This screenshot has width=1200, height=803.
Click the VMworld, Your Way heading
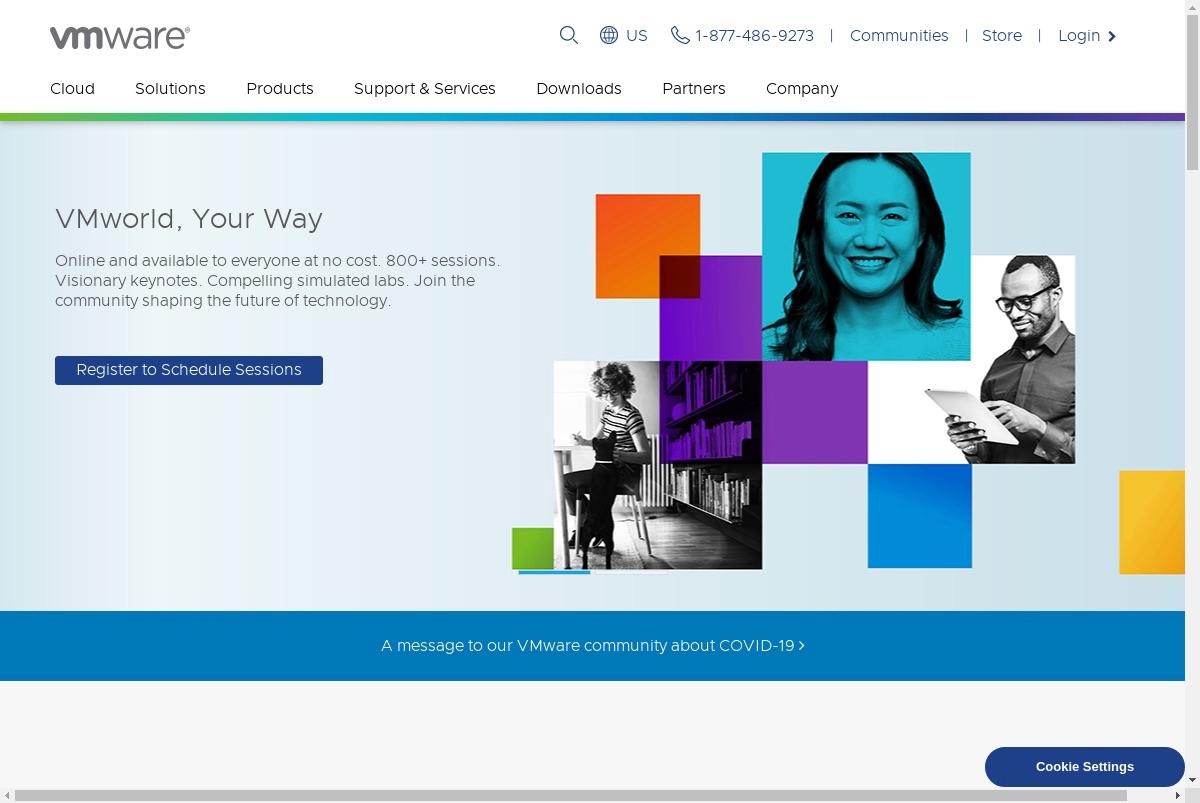(x=189, y=219)
